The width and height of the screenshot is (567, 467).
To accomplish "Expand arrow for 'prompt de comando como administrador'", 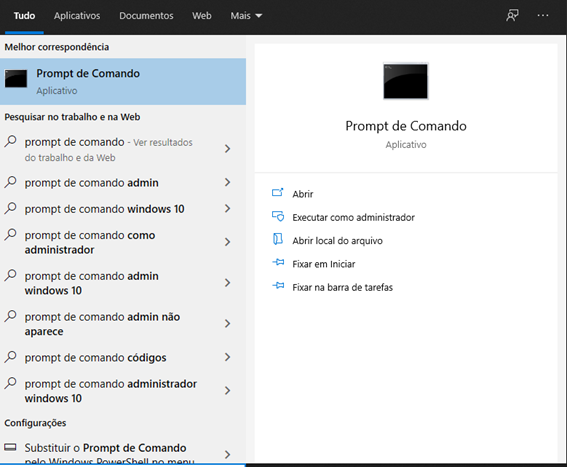I will (227, 242).
